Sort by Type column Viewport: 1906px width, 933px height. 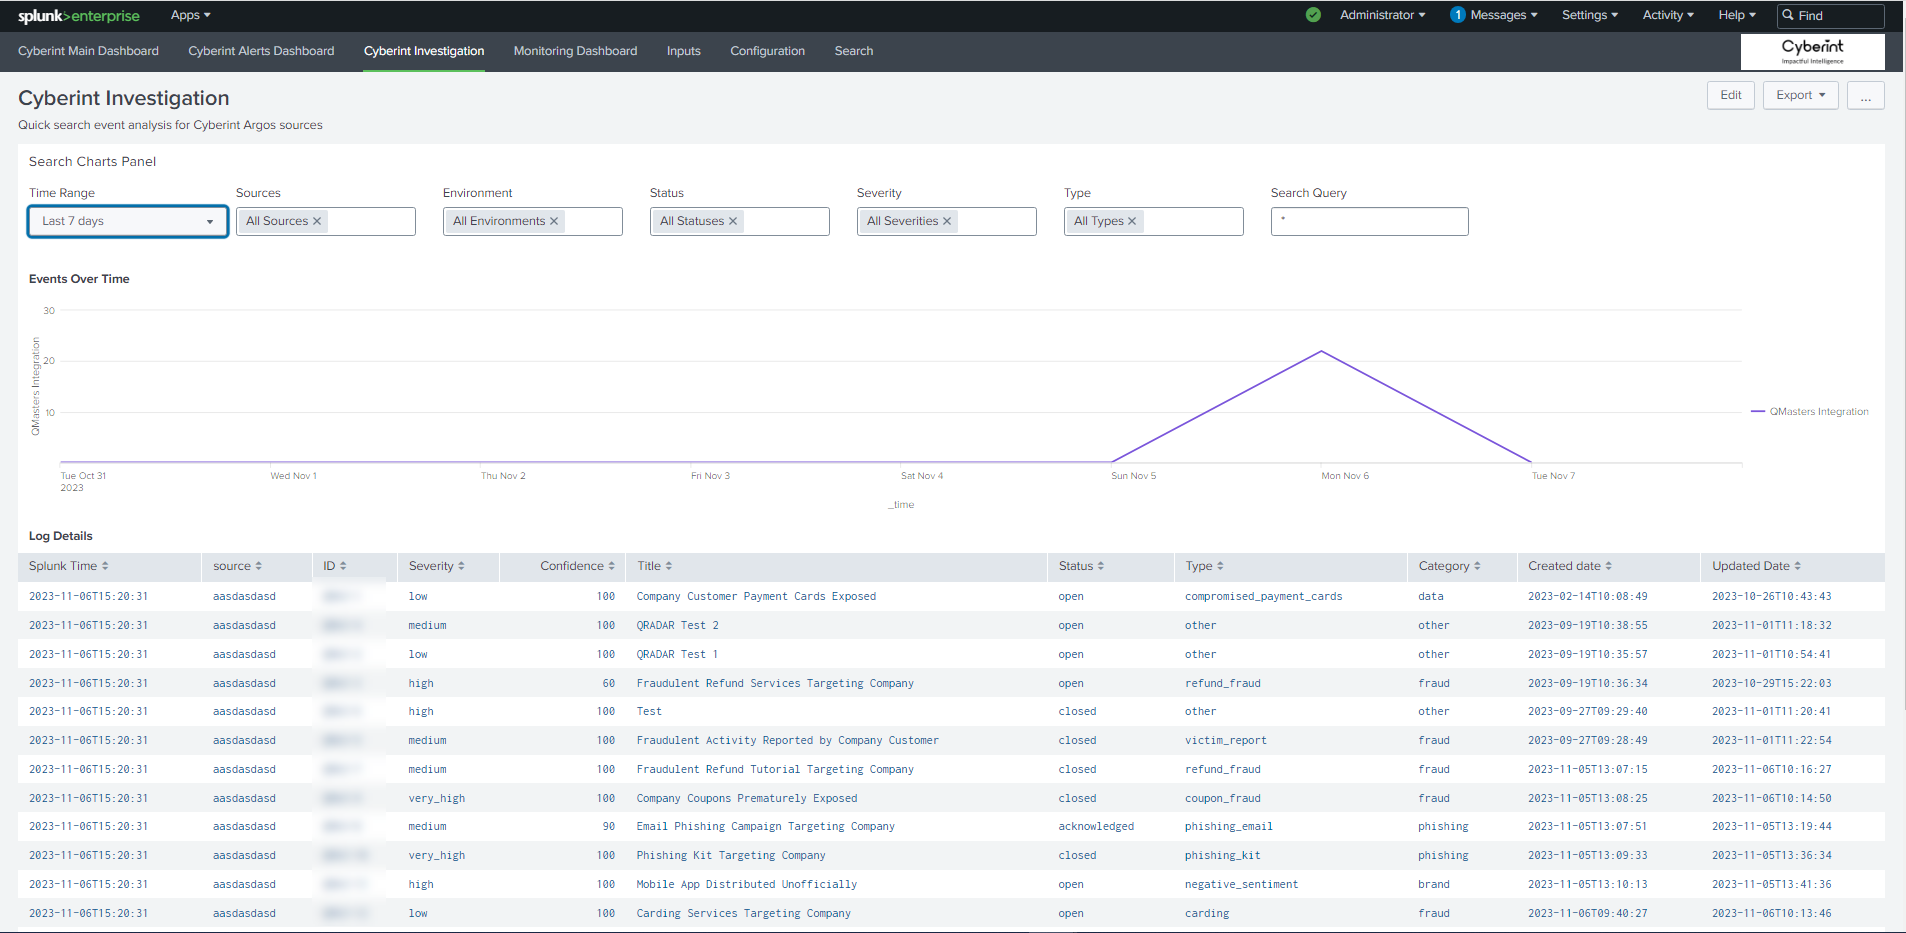pos(1204,566)
